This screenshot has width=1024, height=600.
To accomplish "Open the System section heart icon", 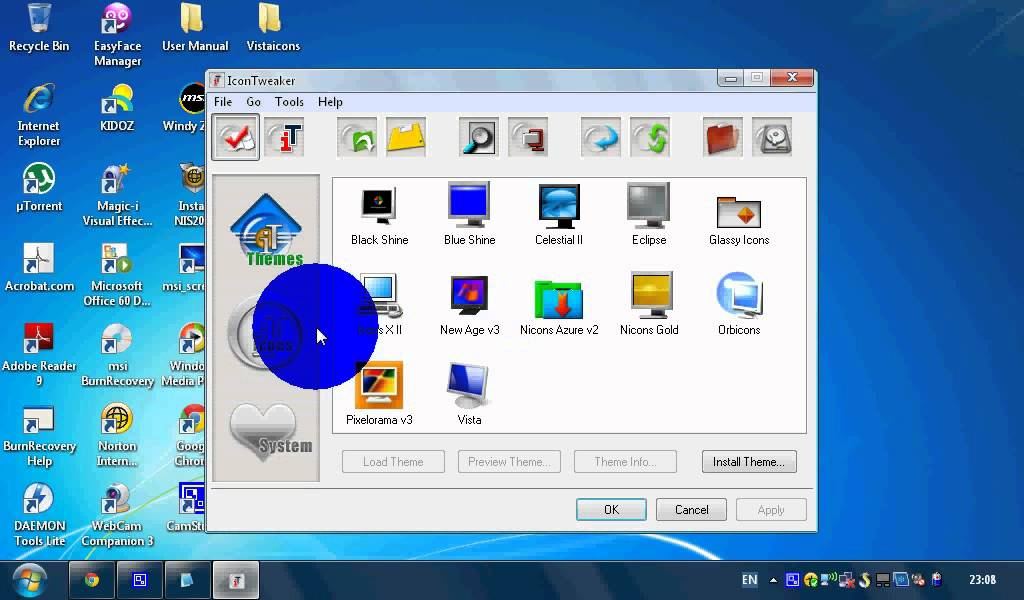I will tap(269, 432).
